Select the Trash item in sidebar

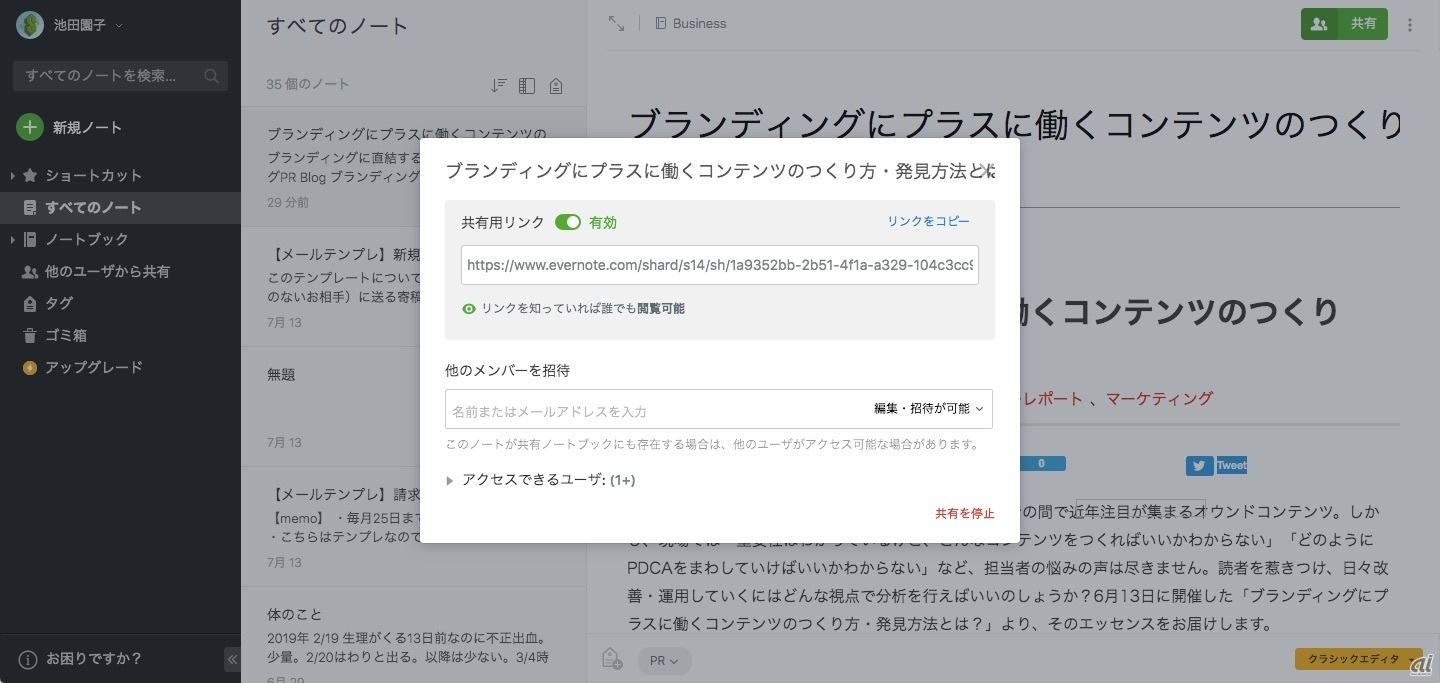66,335
